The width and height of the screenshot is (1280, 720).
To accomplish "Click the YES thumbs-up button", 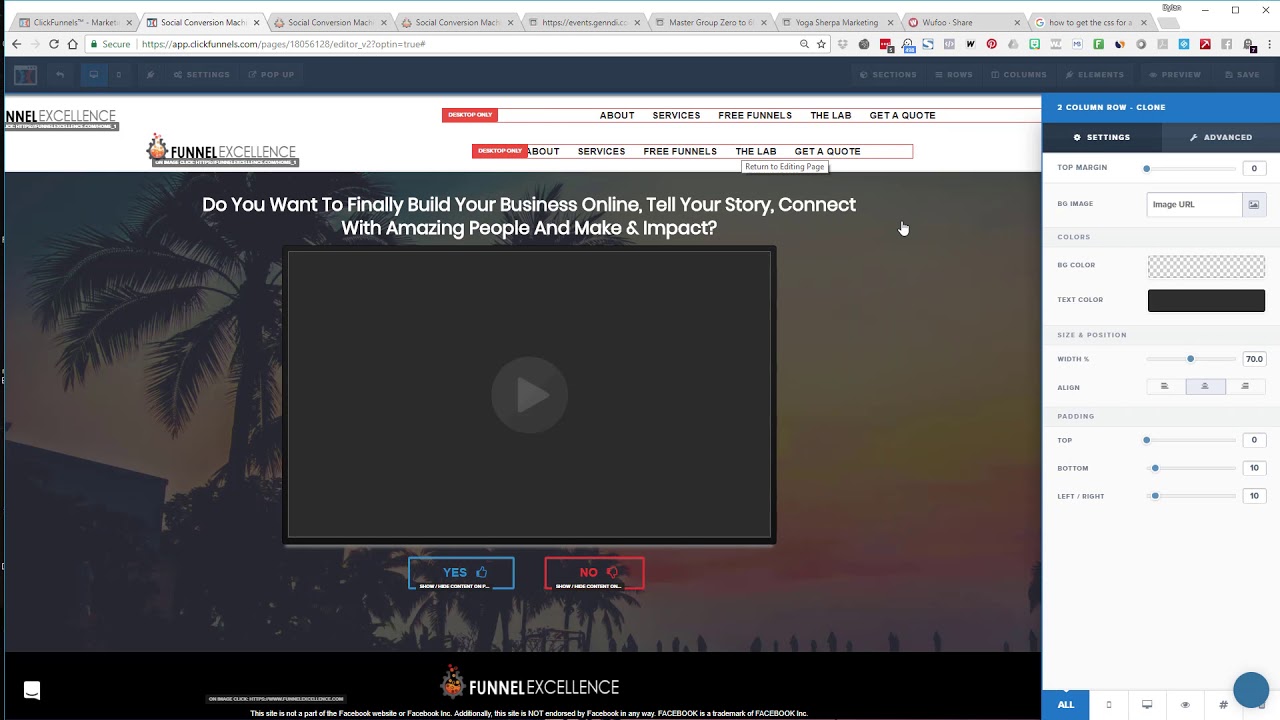I will tap(461, 573).
